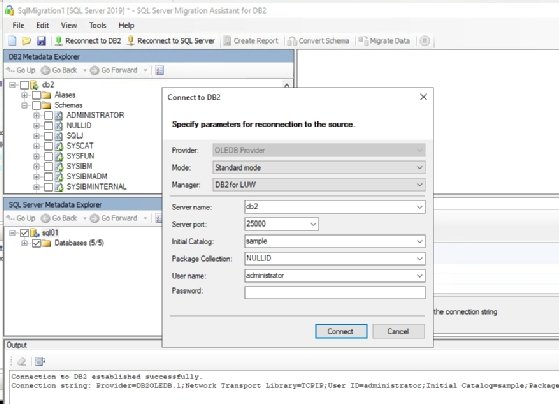Viewport: 559px width, 404px height.
Task: Open the Mode dropdown showing Standard mode
Action: click(319, 167)
